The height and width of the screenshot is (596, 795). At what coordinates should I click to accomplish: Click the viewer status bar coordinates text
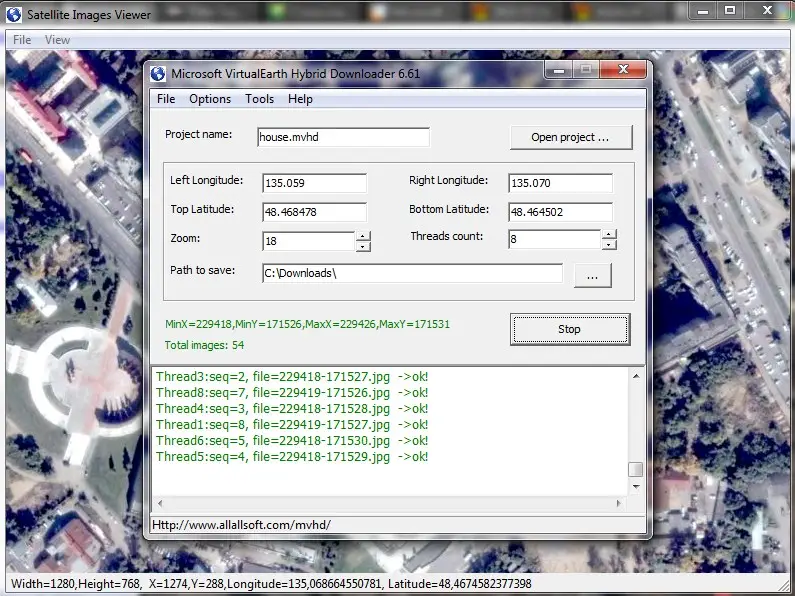pos(271,584)
